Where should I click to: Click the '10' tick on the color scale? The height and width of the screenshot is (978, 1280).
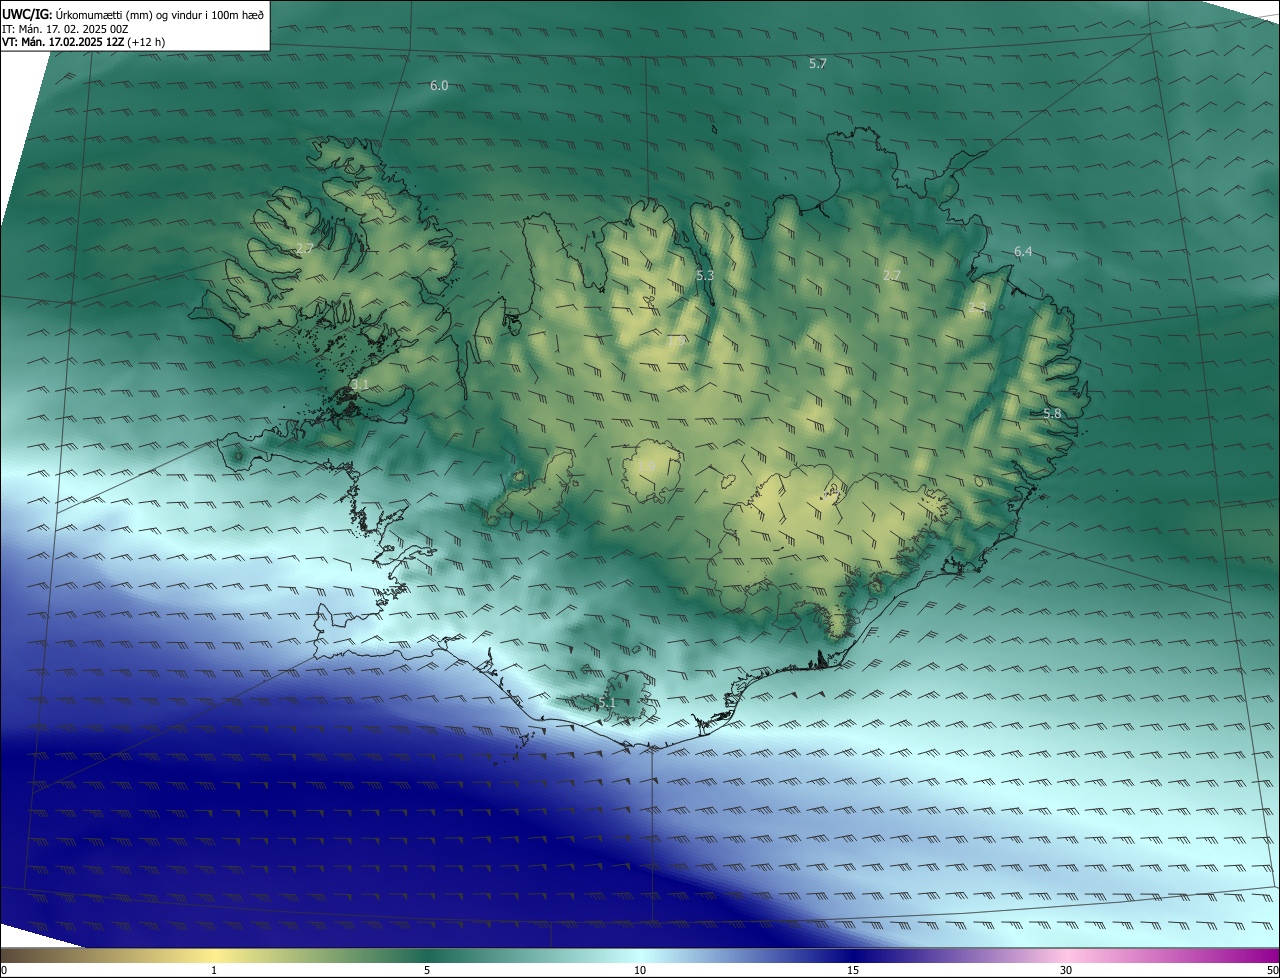pos(640,970)
